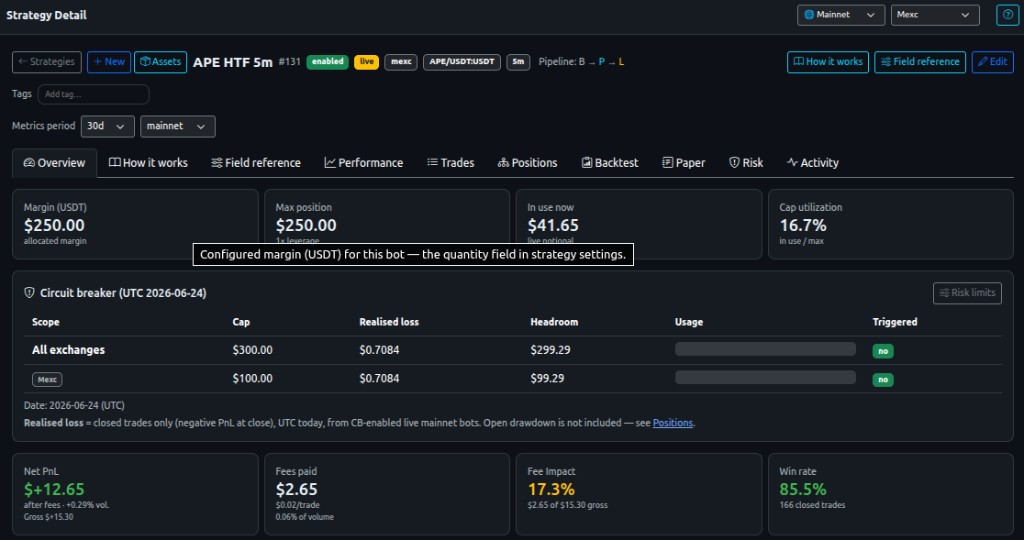This screenshot has width=1024, height=540.
Task: Click the Net PnL $+12.65 value
Action: point(54,489)
